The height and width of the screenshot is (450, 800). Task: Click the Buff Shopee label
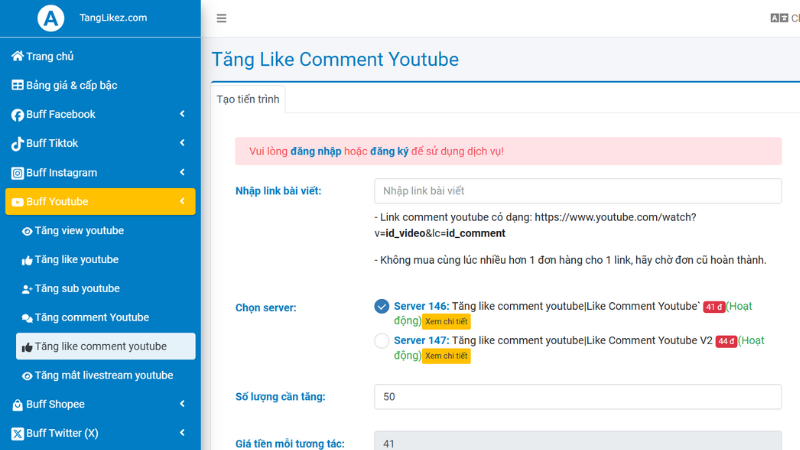[56, 404]
